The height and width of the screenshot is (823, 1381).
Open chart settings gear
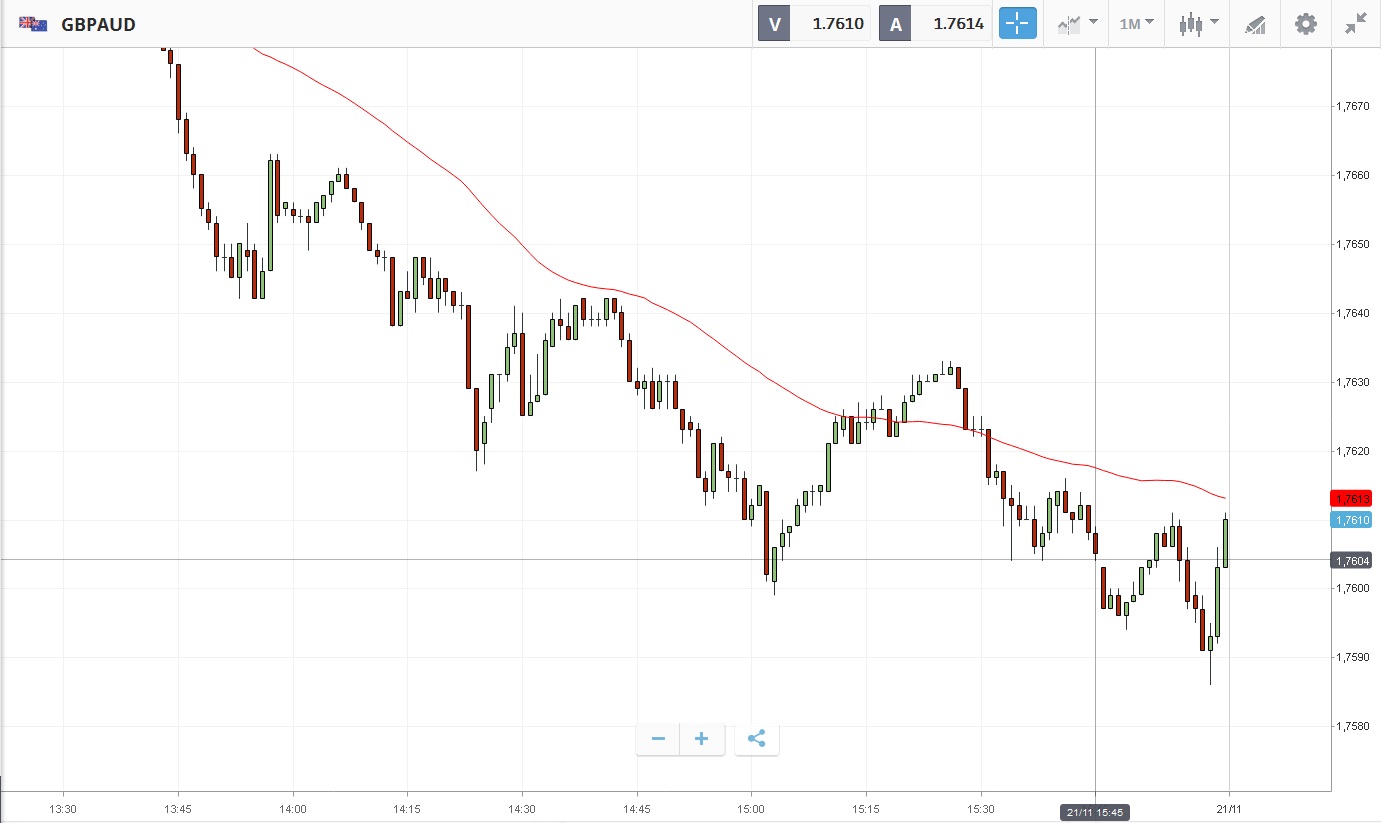click(x=1306, y=24)
